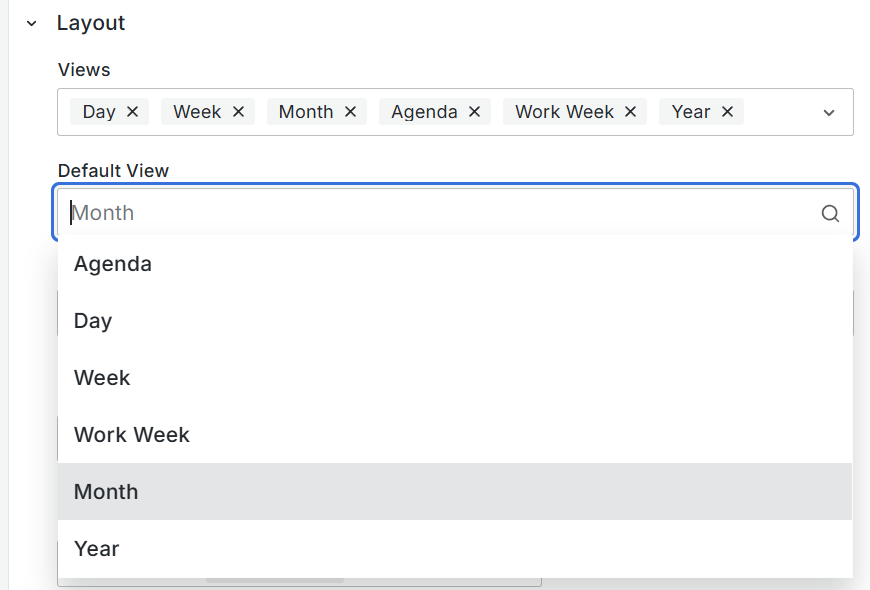Viewport: 870px width, 590px height.
Task: Click the Layout section heading
Action: 91,23
